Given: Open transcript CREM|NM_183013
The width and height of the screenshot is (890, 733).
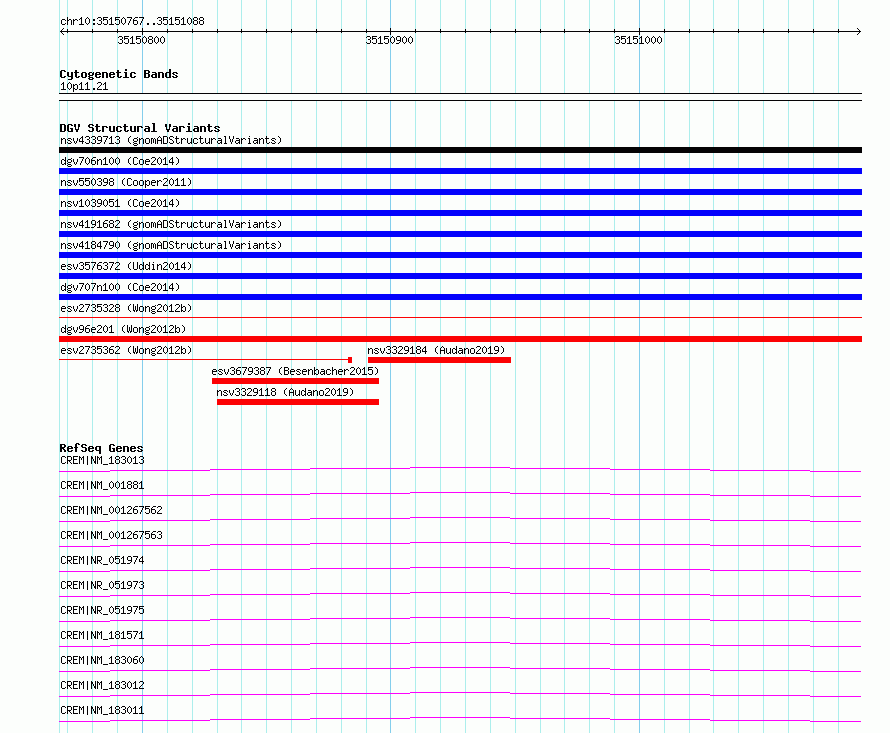Looking at the screenshot, I should pos(102,460).
